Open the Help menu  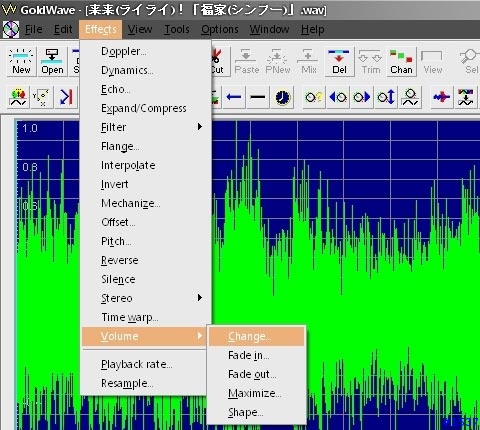(313, 29)
